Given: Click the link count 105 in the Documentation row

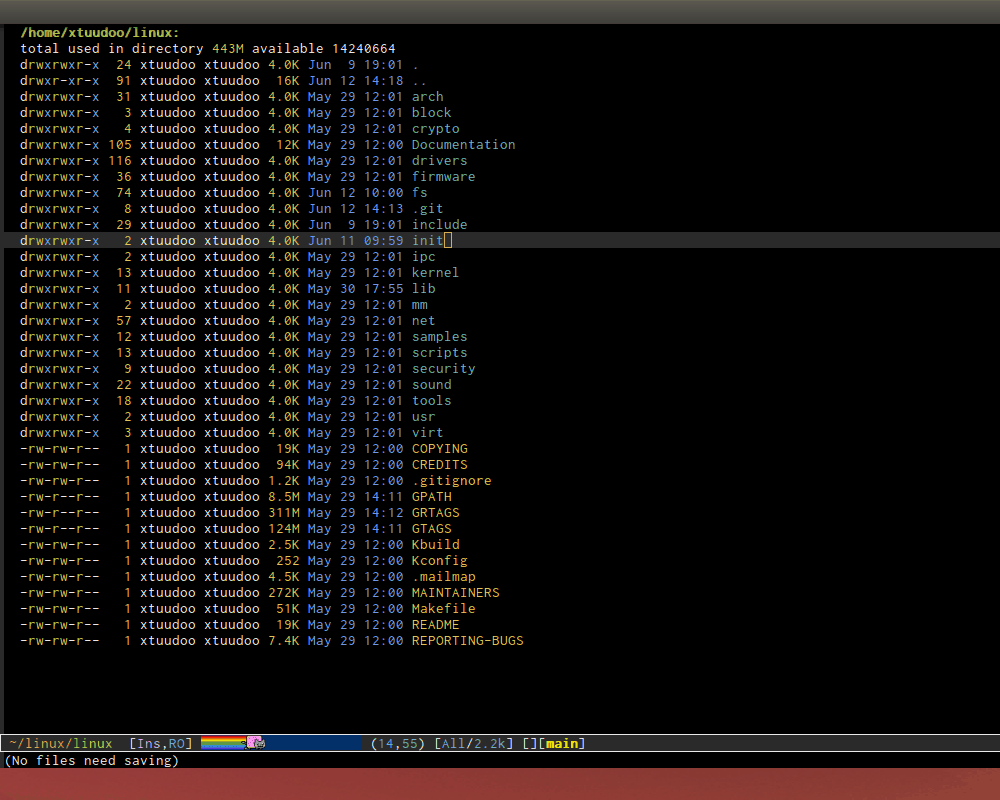Looking at the screenshot, I should [x=119, y=145].
